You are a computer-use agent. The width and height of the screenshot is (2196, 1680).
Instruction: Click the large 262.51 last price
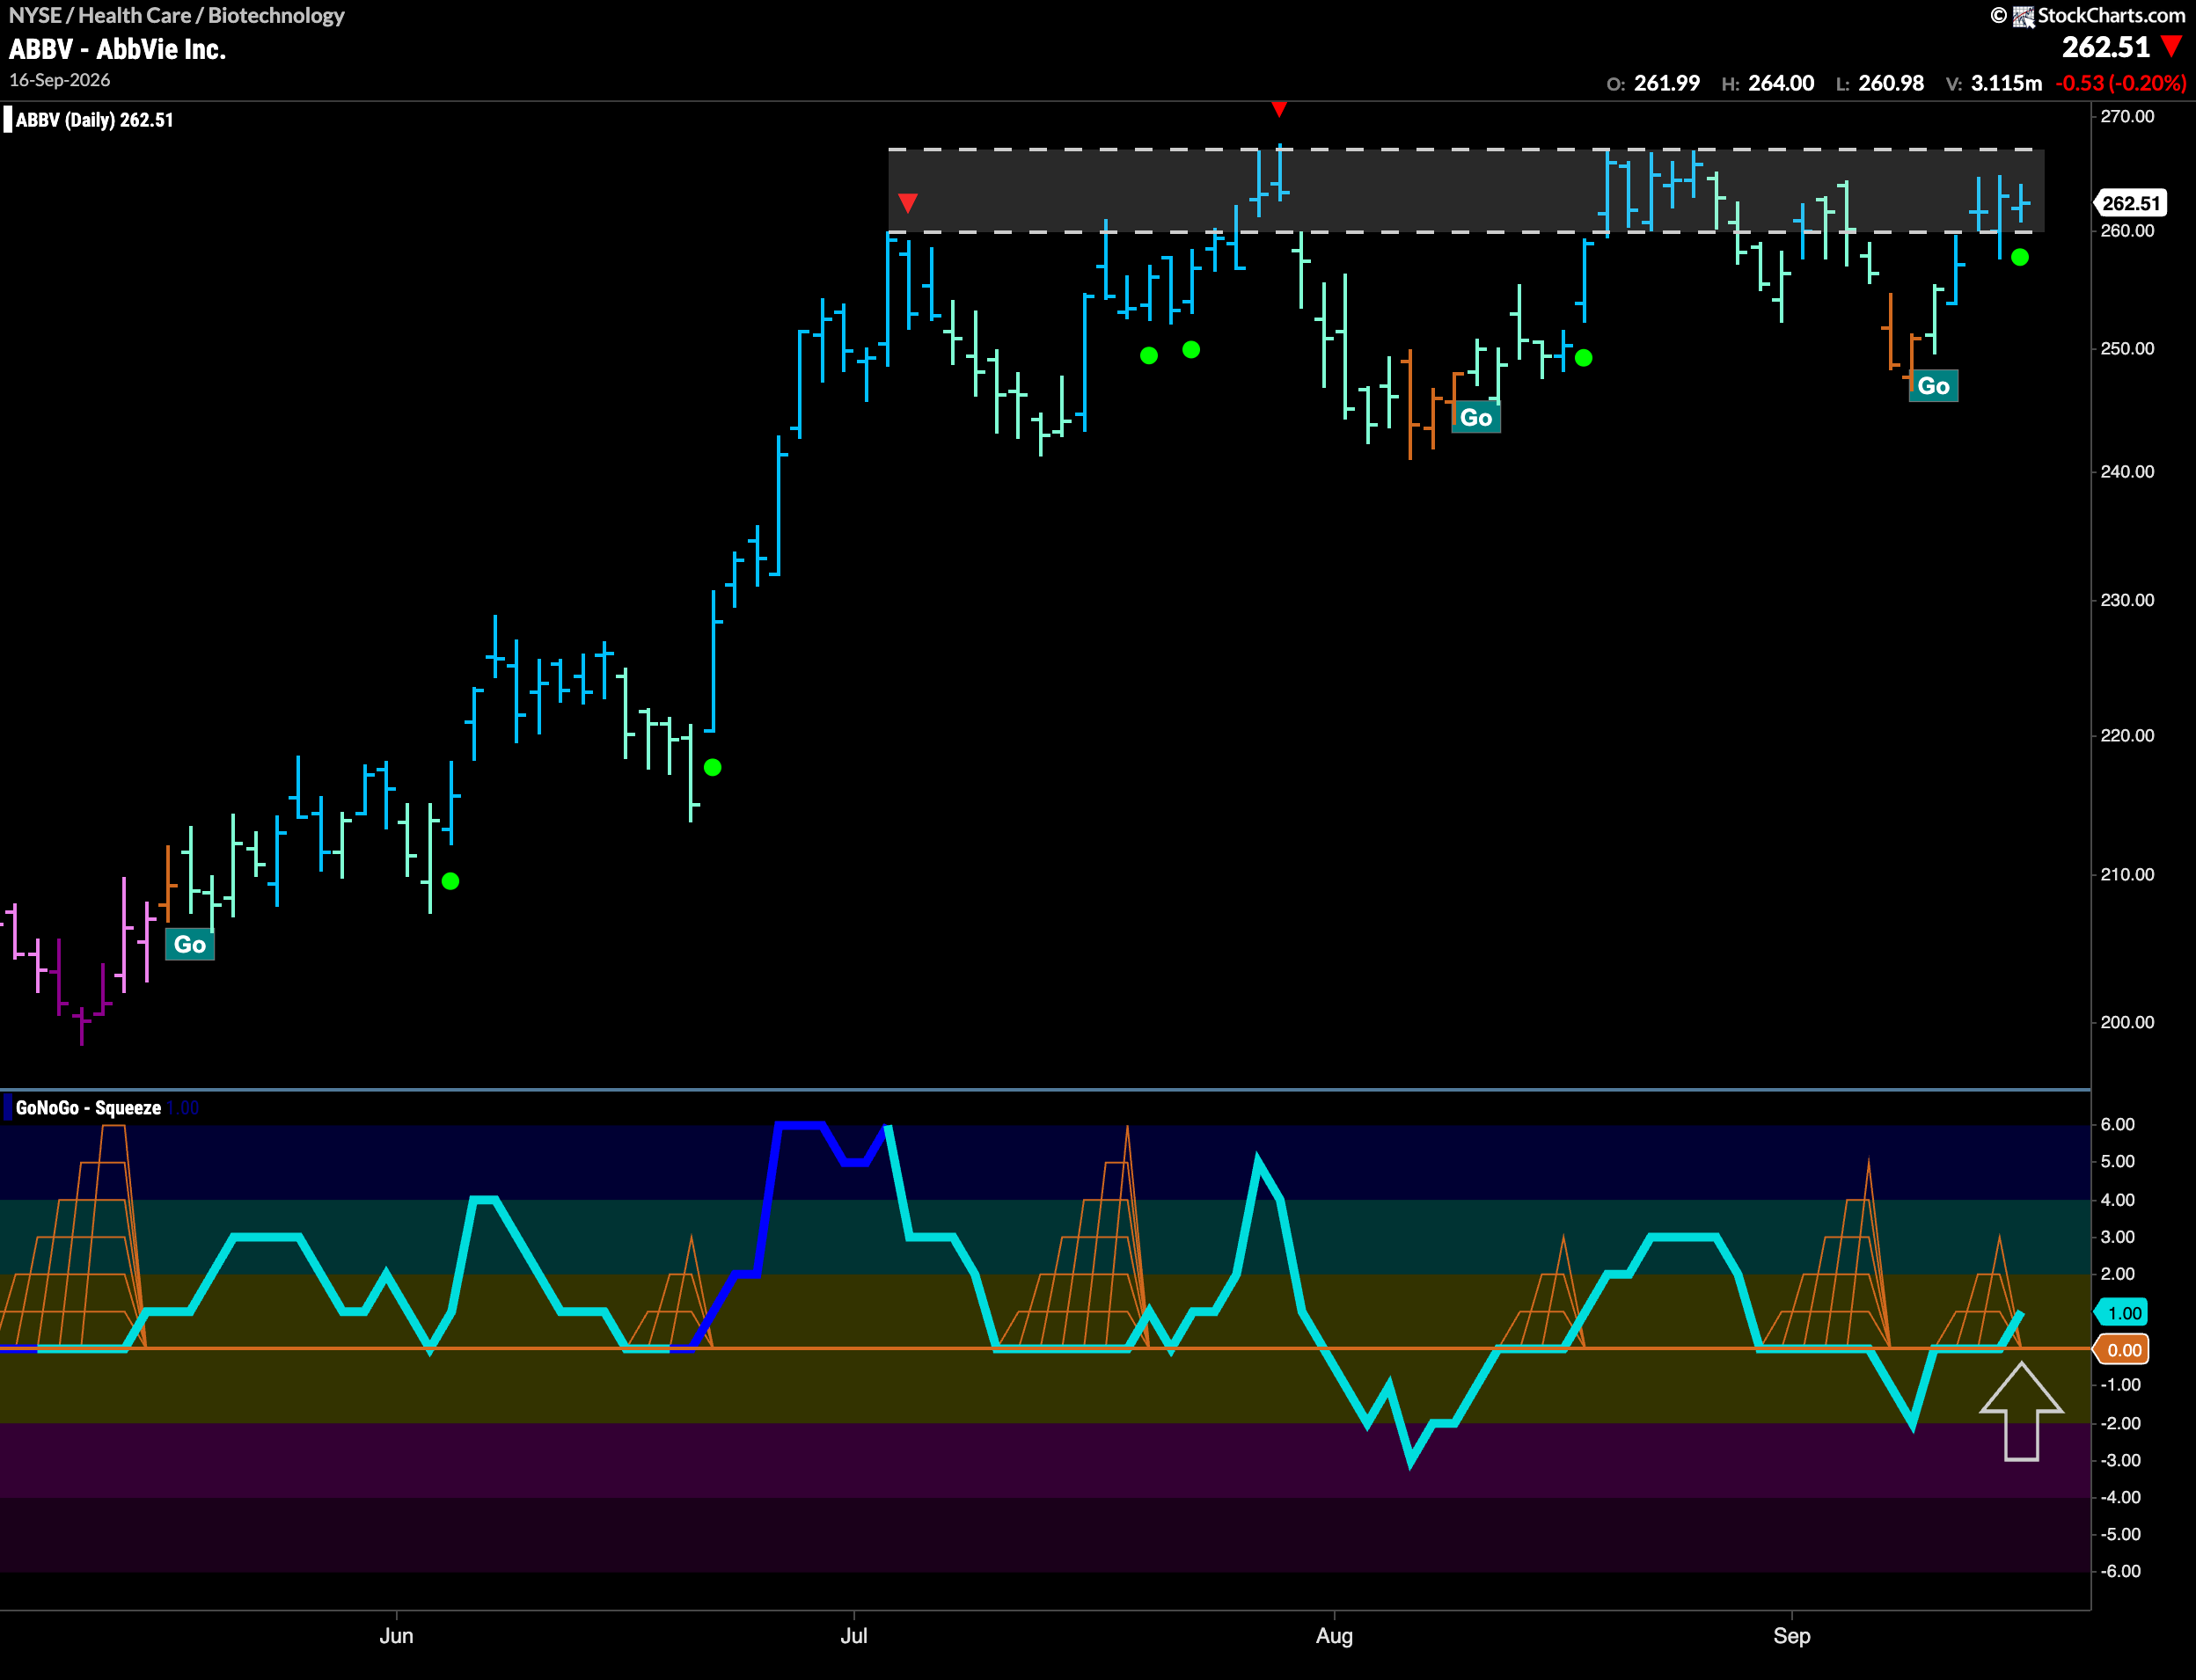2106,47
